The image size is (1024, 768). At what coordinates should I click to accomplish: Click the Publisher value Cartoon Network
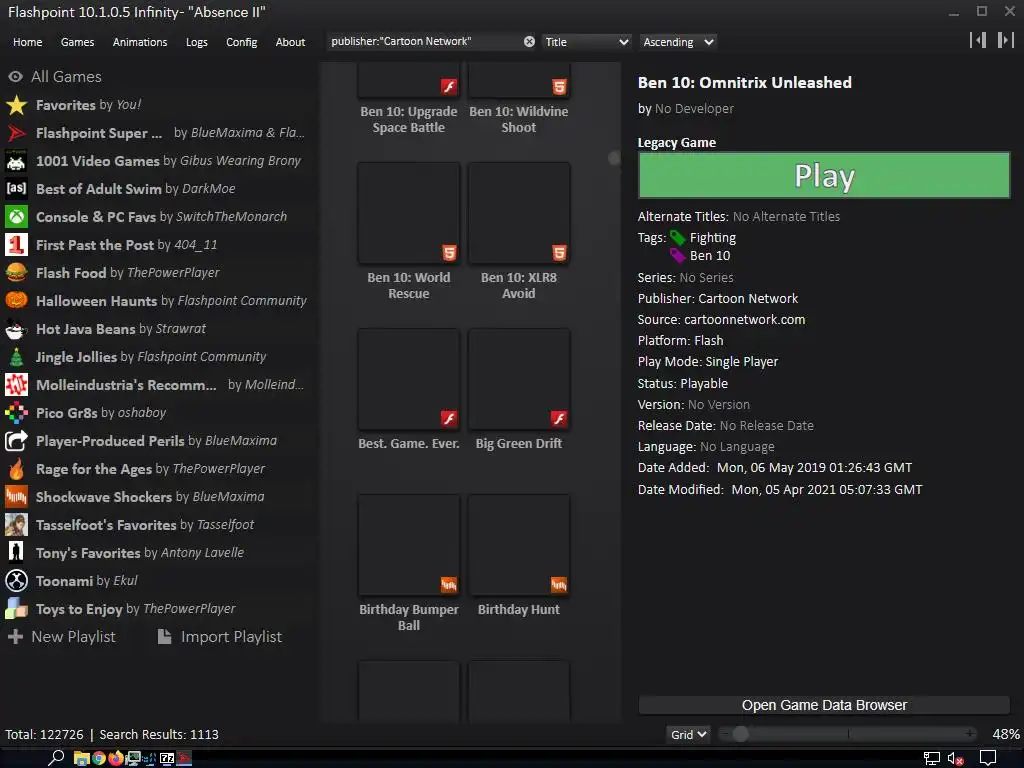click(x=748, y=298)
